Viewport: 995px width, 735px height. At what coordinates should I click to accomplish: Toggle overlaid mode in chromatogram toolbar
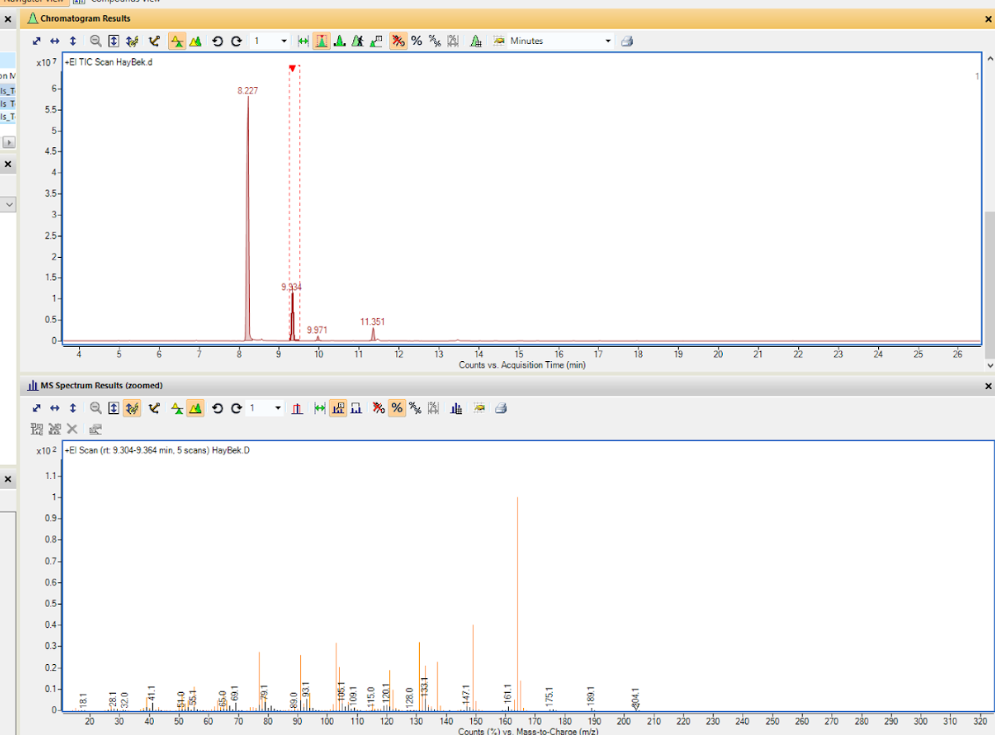(x=195, y=41)
